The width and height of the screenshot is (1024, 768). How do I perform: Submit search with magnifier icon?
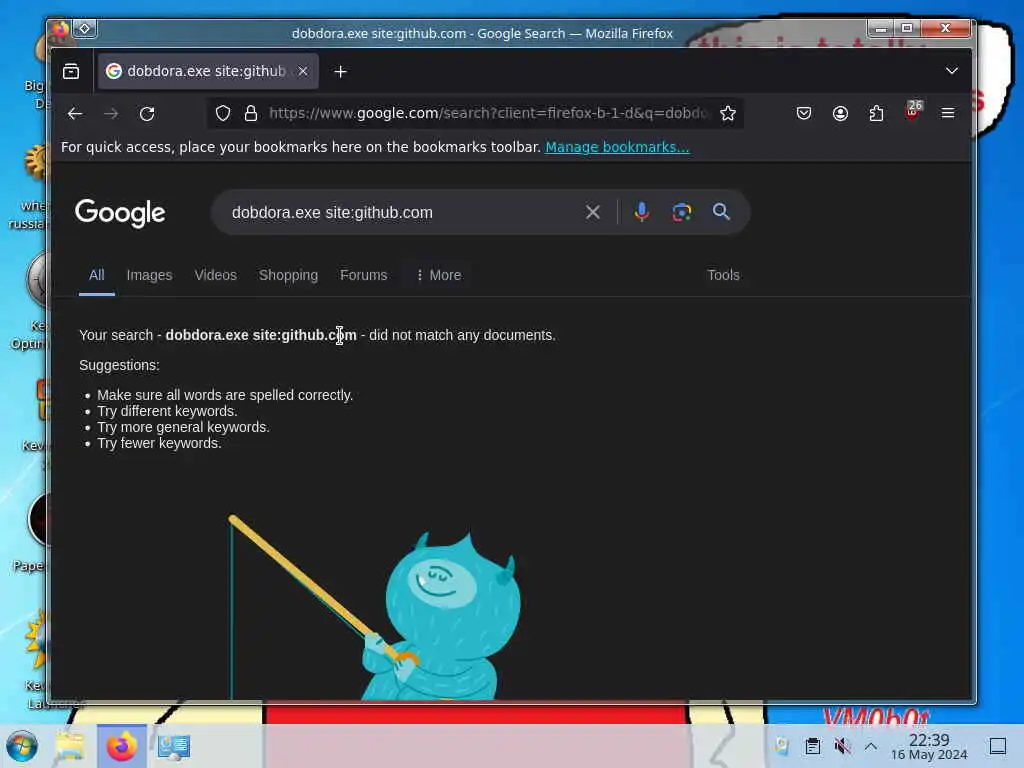tap(721, 212)
